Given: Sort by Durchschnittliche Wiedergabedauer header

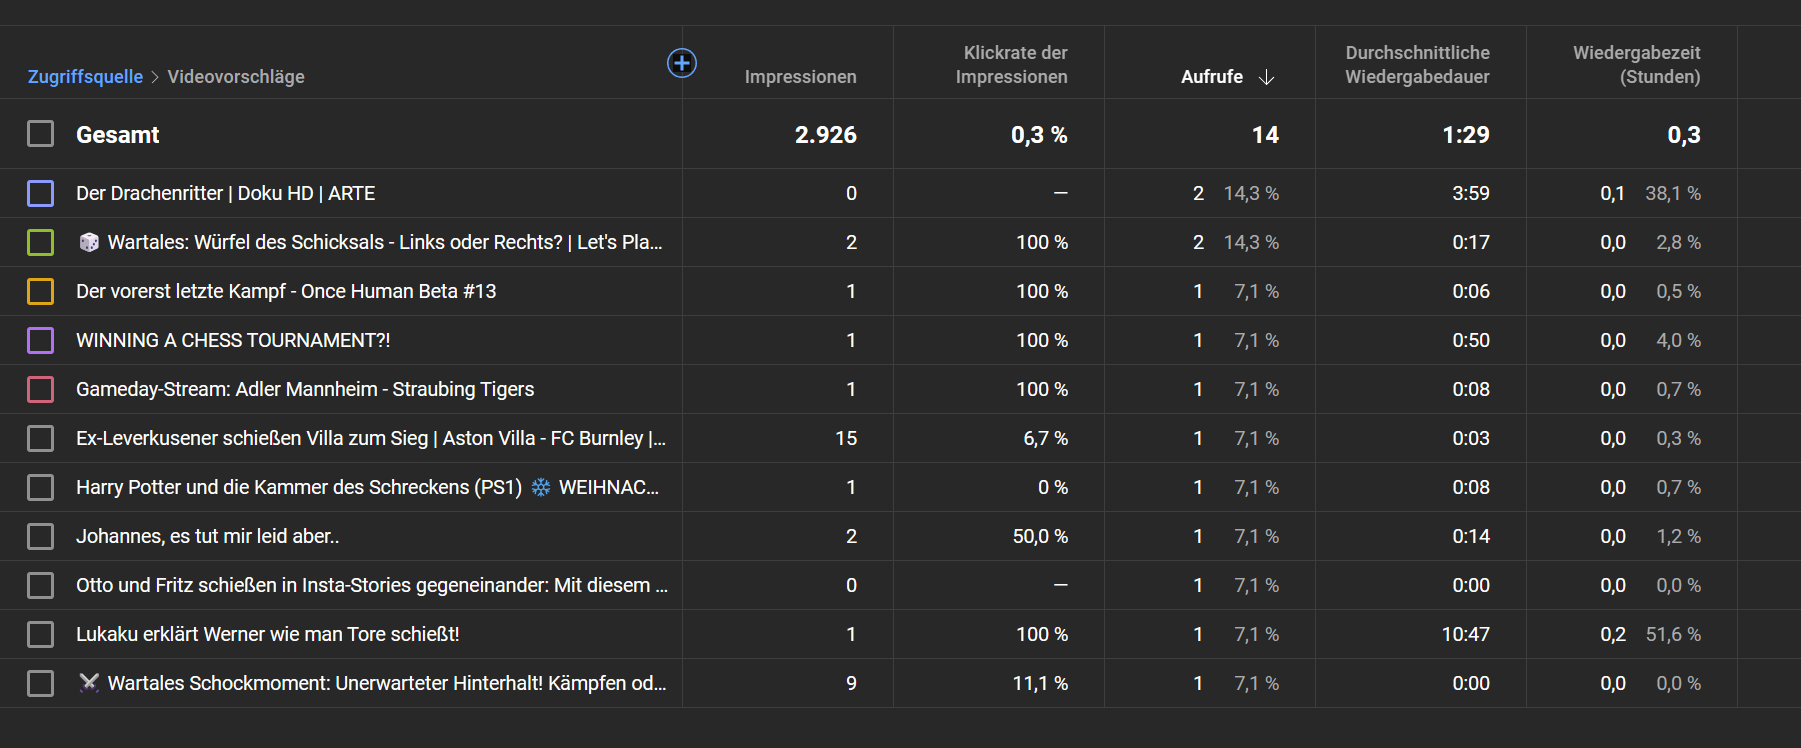Looking at the screenshot, I should tap(1417, 65).
